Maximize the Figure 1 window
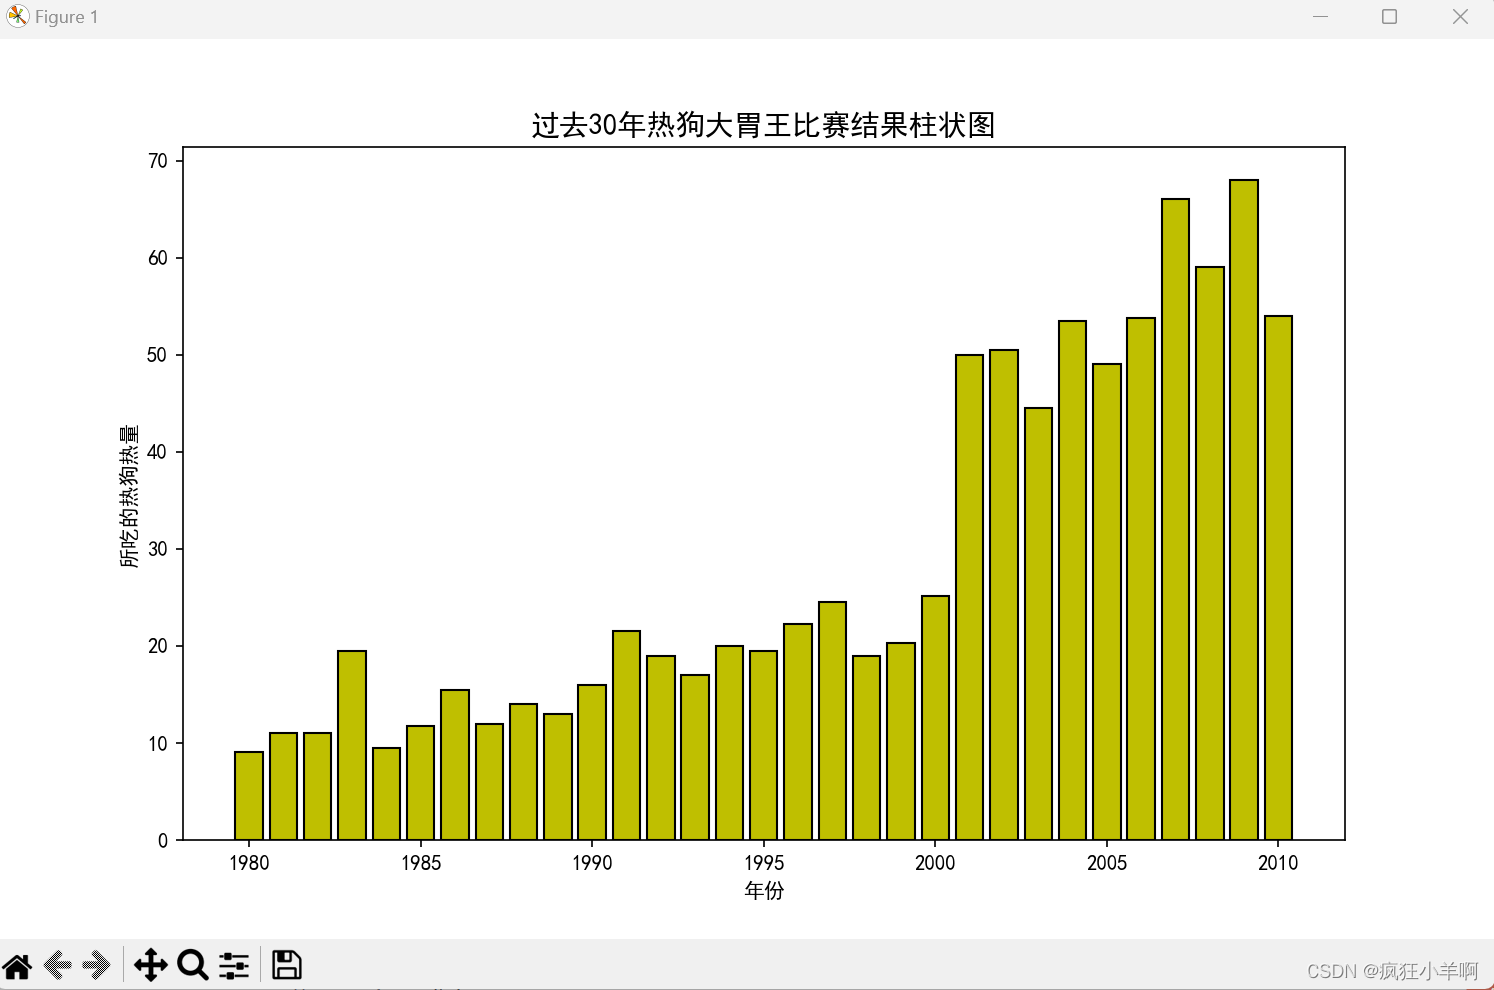1494x990 pixels. pyautogui.click(x=1390, y=16)
